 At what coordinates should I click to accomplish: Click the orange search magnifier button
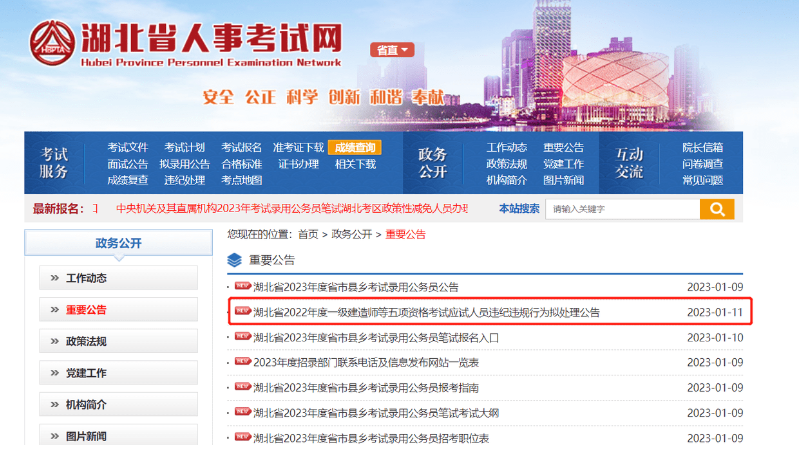[x=717, y=209]
